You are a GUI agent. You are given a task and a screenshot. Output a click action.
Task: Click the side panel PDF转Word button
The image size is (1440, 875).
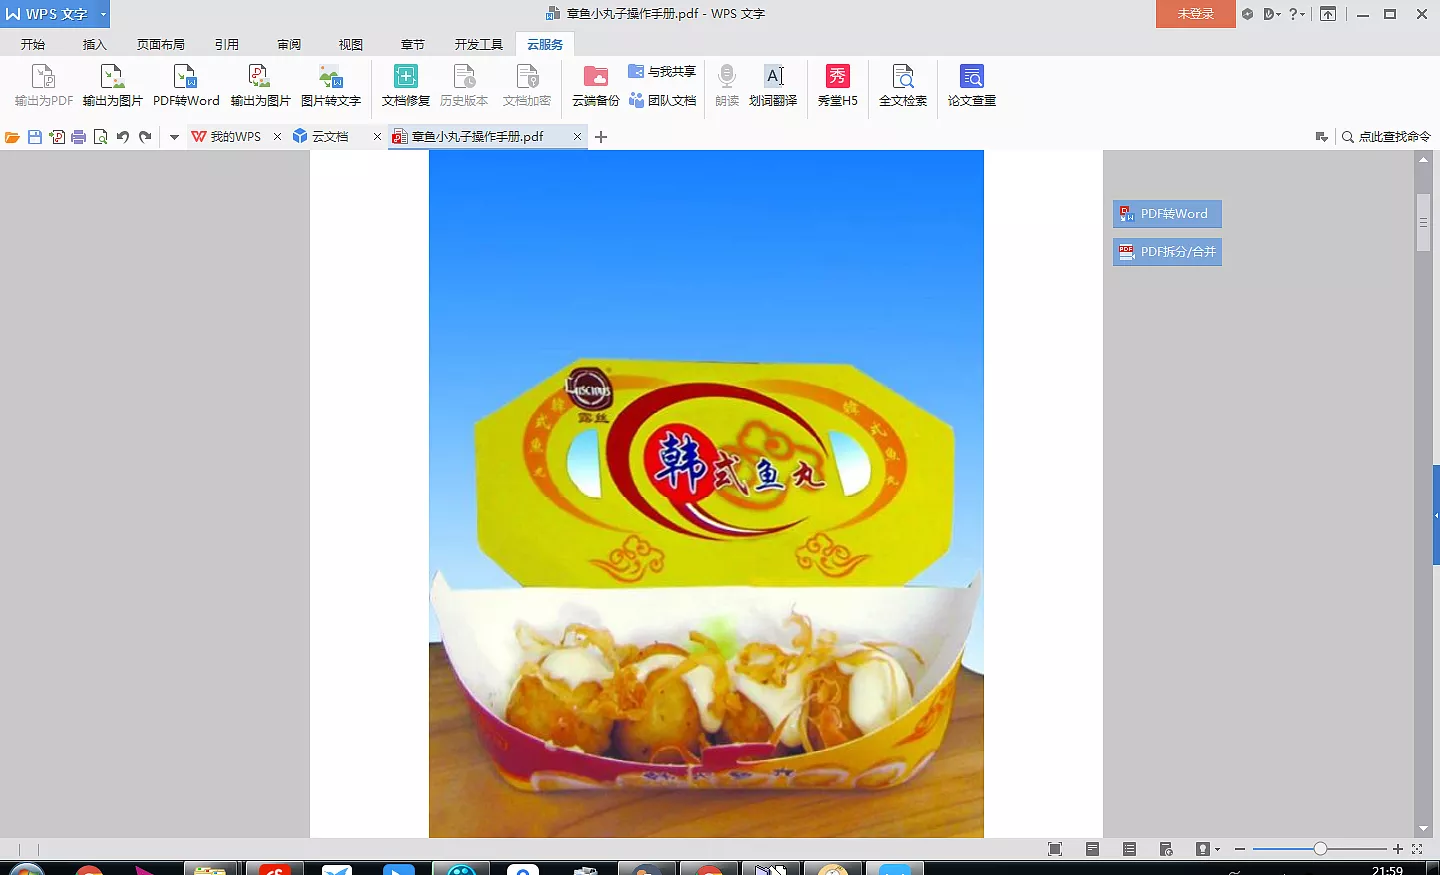click(1167, 214)
